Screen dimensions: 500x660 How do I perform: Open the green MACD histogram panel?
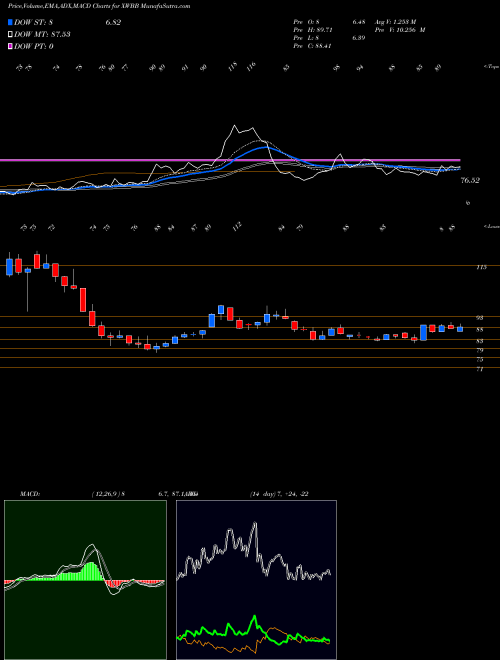[85, 580]
